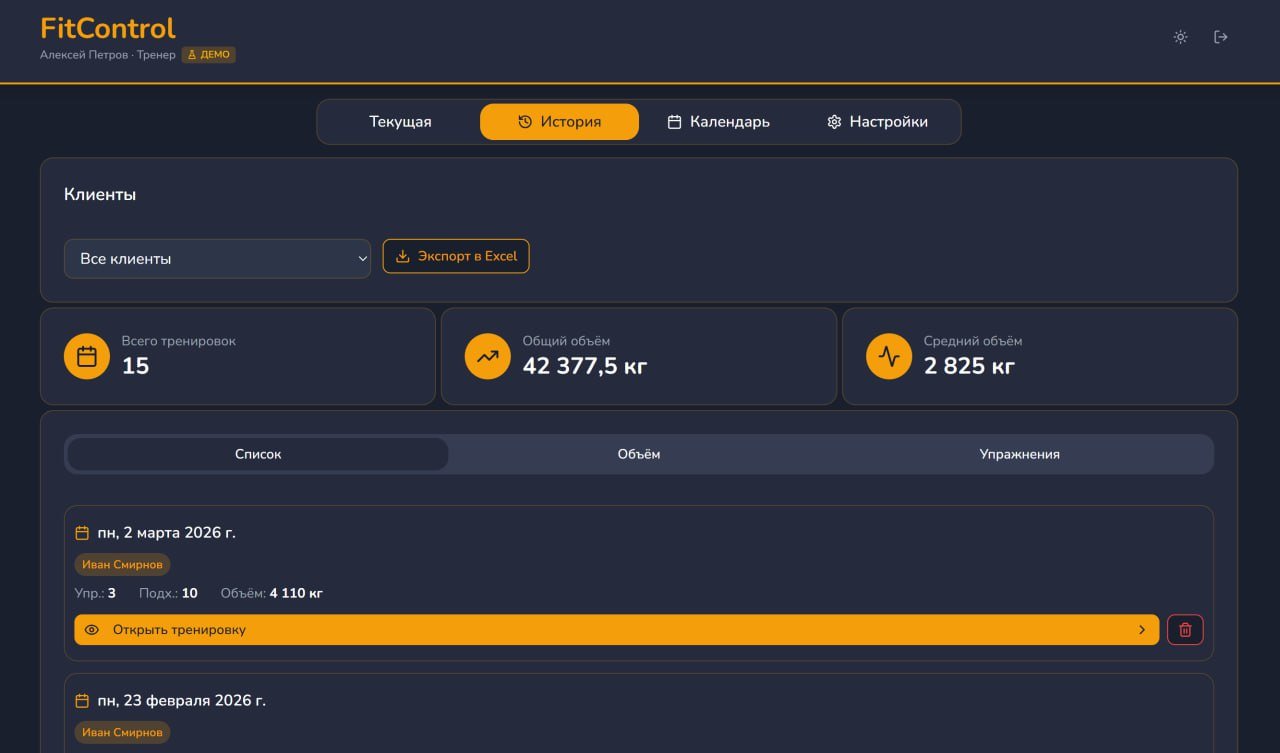Viewport: 1280px width, 753px height.
Task: Click the Клиенты heading
Action: pos(100,194)
